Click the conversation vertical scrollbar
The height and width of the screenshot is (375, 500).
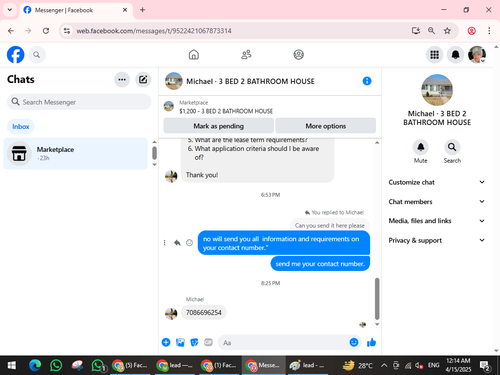point(377,298)
